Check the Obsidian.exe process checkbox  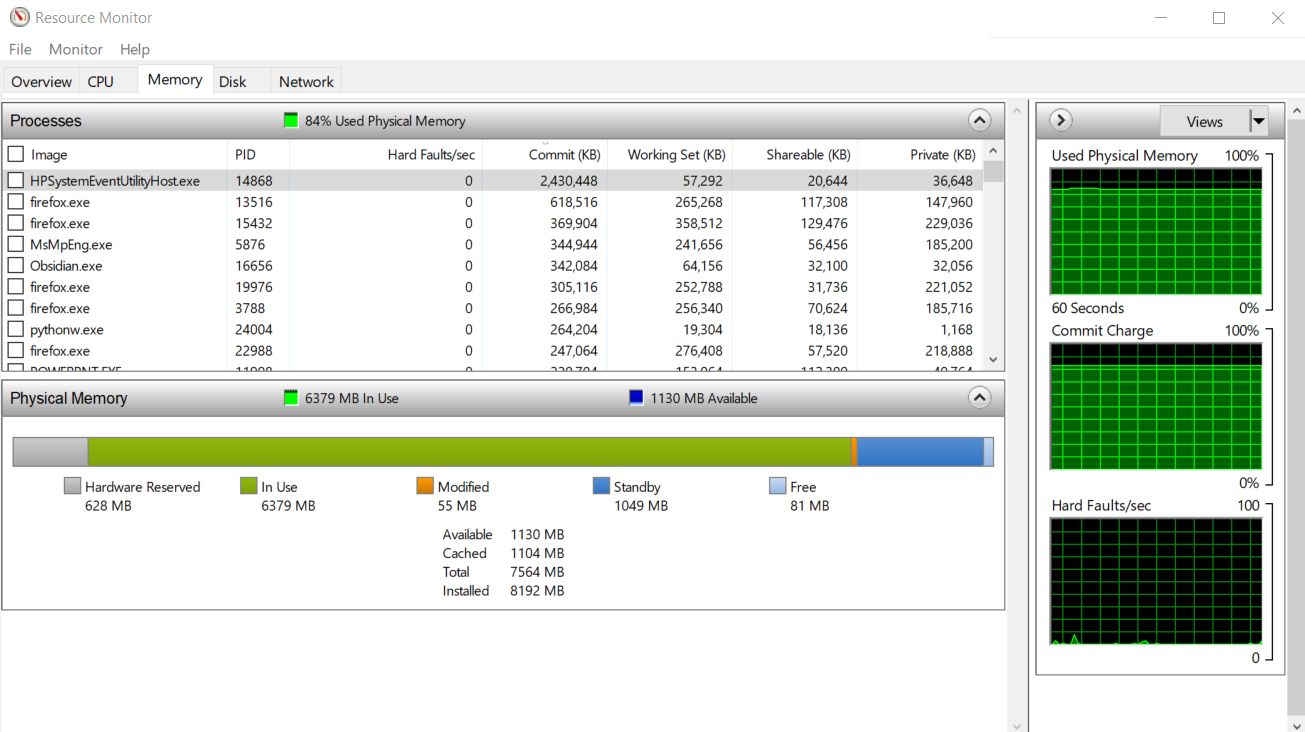click(14, 265)
